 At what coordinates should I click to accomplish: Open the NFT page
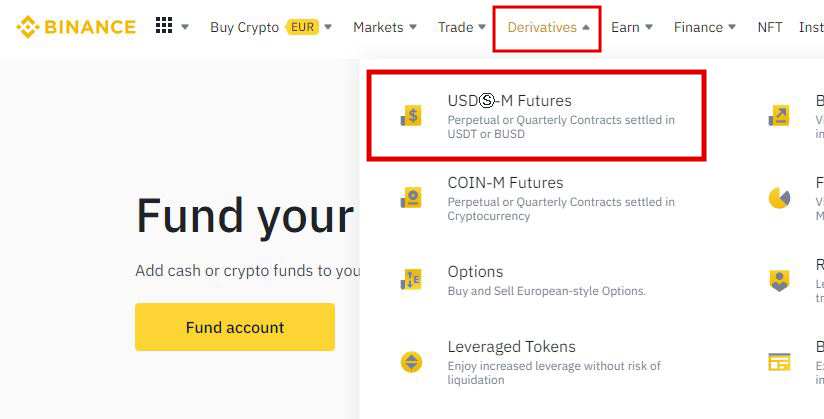click(770, 27)
